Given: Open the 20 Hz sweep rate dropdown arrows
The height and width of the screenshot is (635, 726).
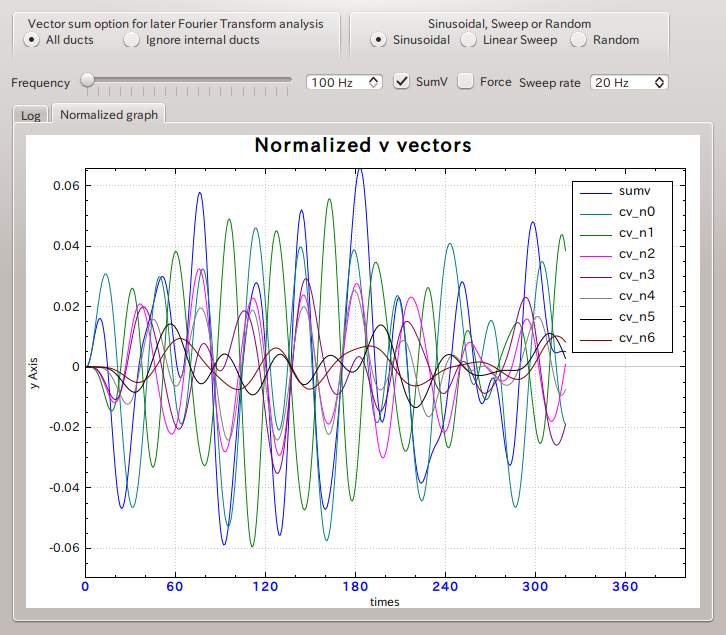Looking at the screenshot, I should [659, 82].
